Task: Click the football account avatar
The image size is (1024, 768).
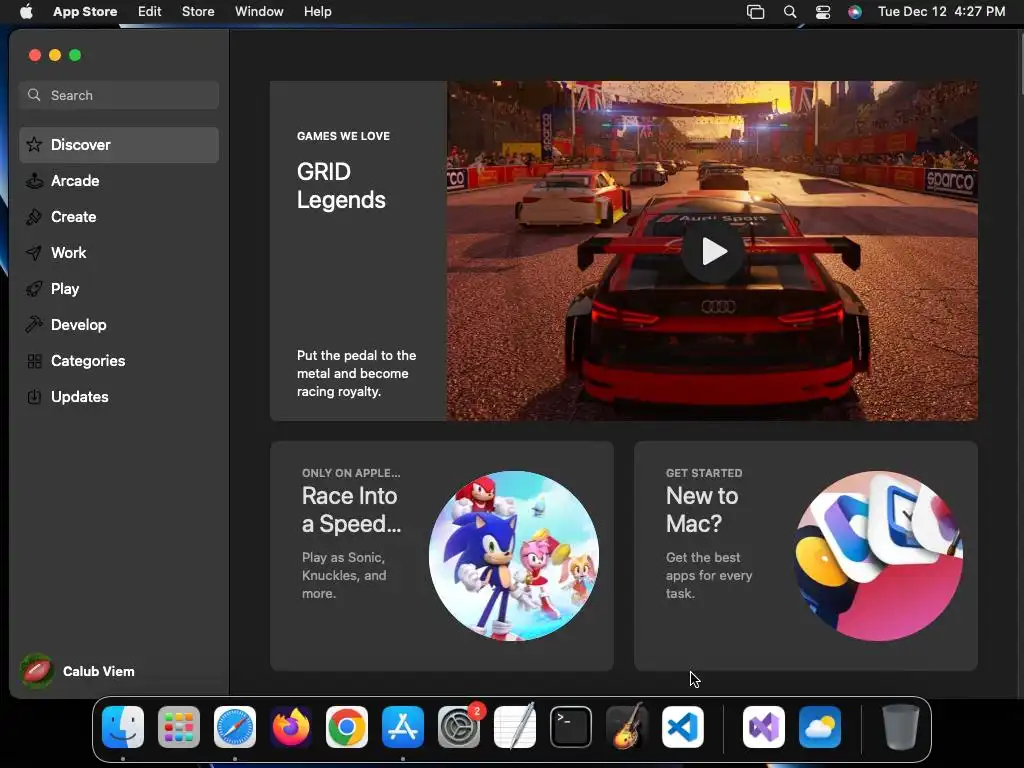Action: tap(37, 671)
